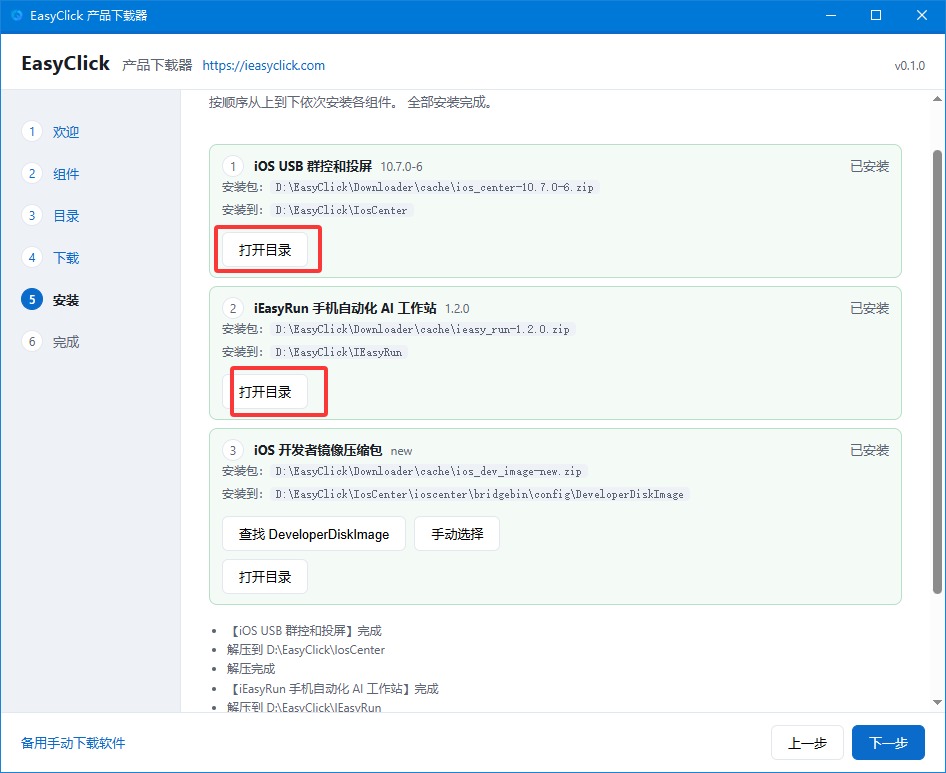This screenshot has width=946, height=773.
Task: Click 已安装 status of iEasyRun card
Action: coord(869,308)
